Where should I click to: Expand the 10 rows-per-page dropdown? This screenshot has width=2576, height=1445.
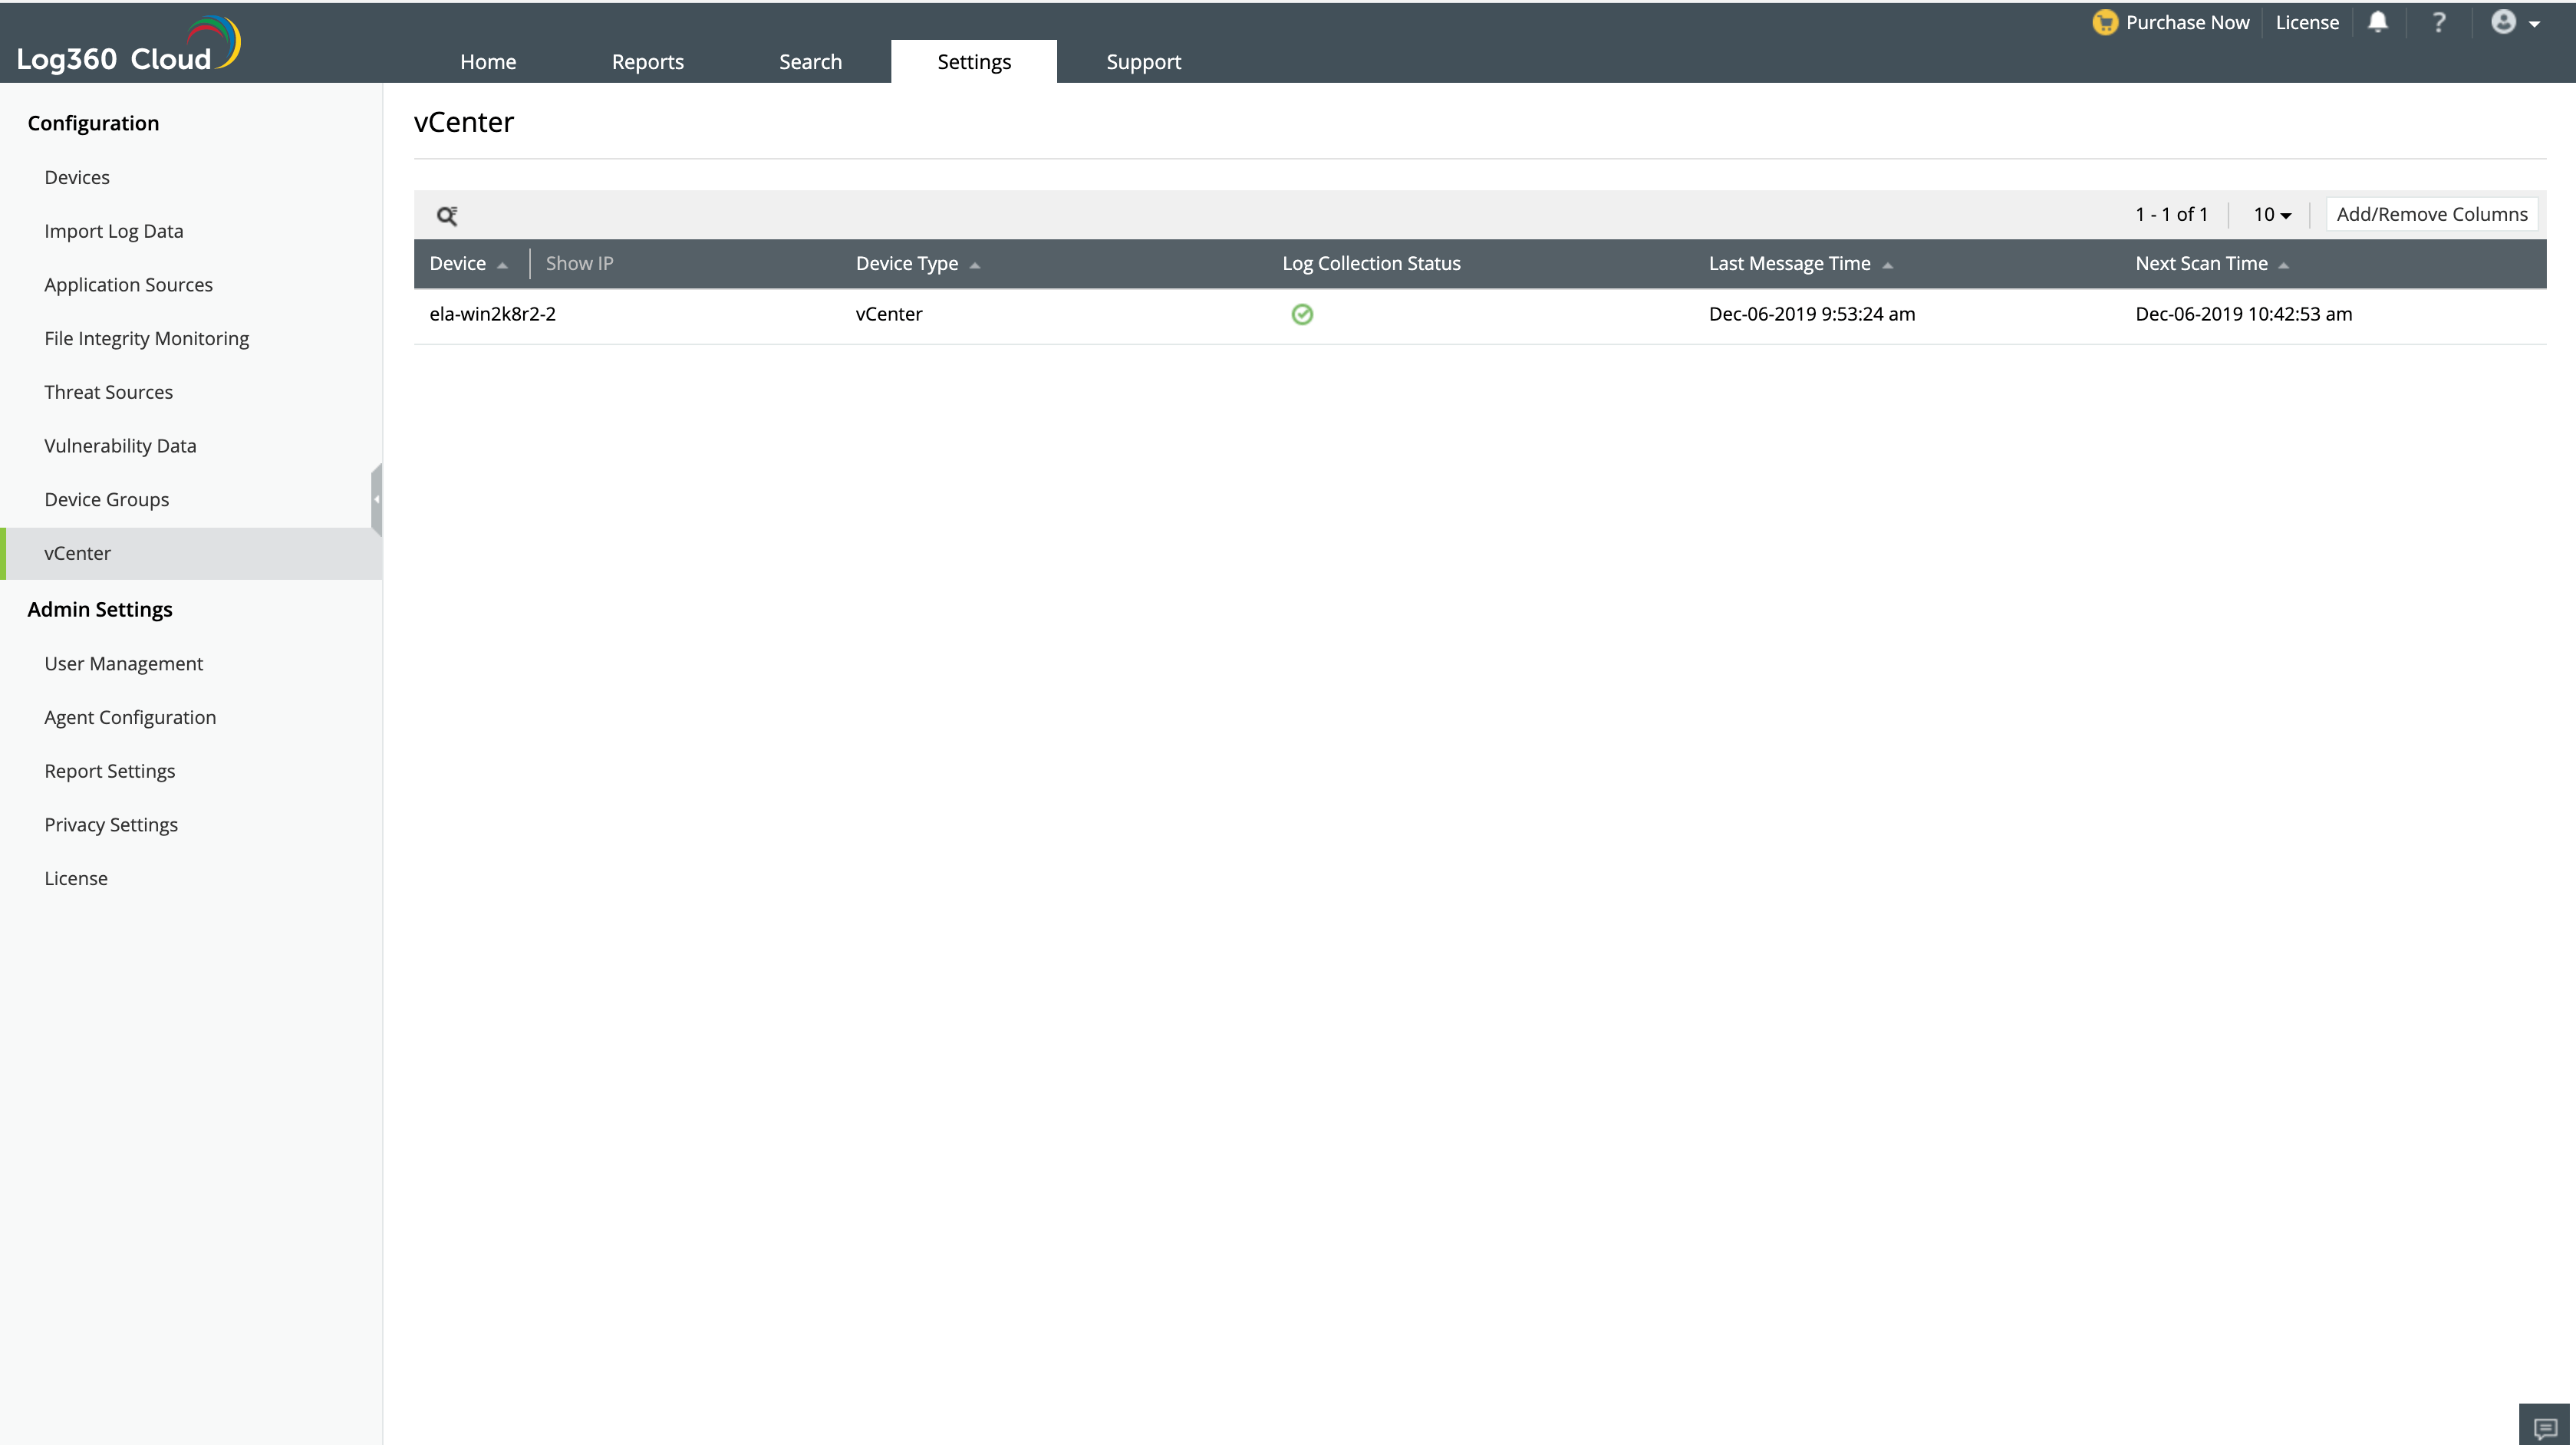tap(2272, 214)
